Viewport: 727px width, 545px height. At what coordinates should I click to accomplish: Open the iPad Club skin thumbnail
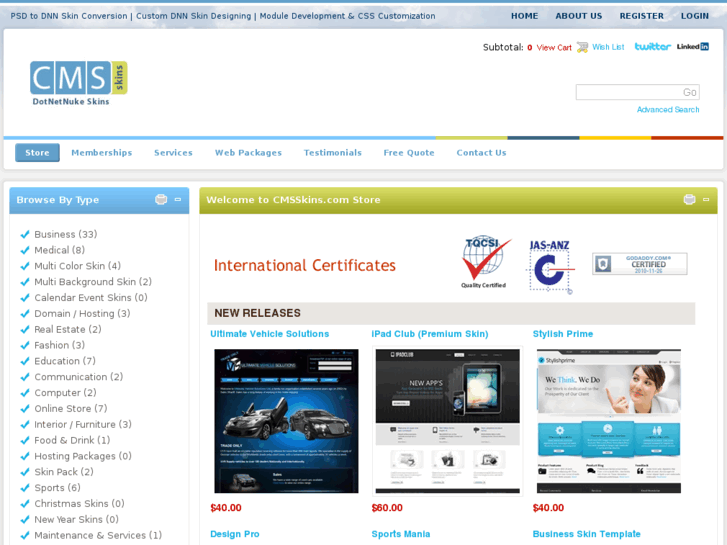click(x=447, y=420)
